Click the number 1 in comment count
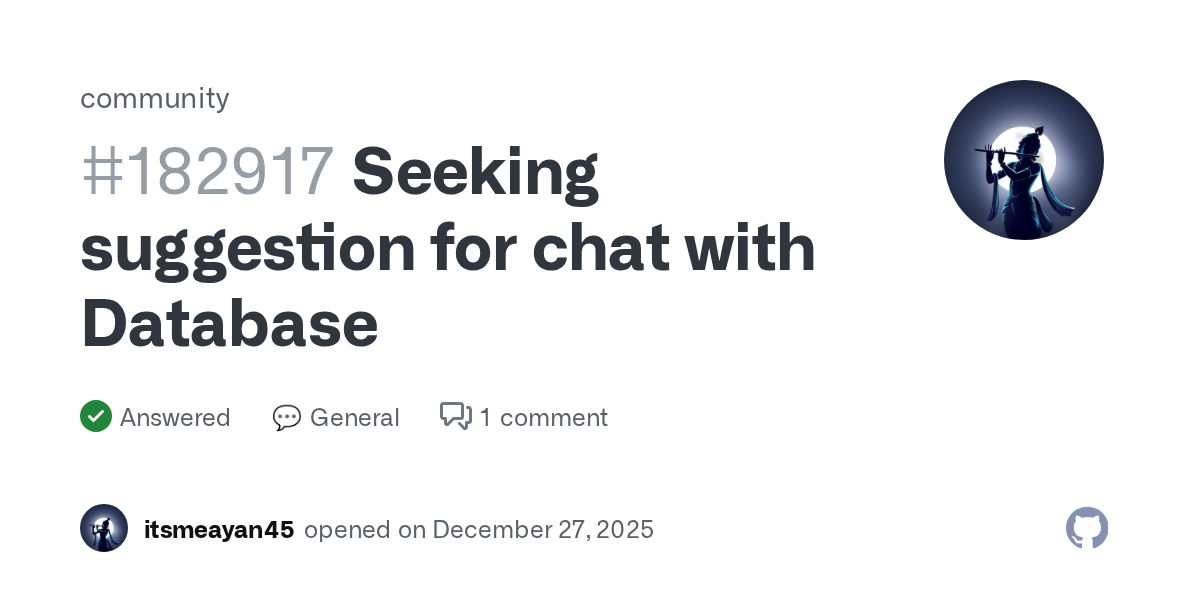 pyautogui.click(x=485, y=417)
